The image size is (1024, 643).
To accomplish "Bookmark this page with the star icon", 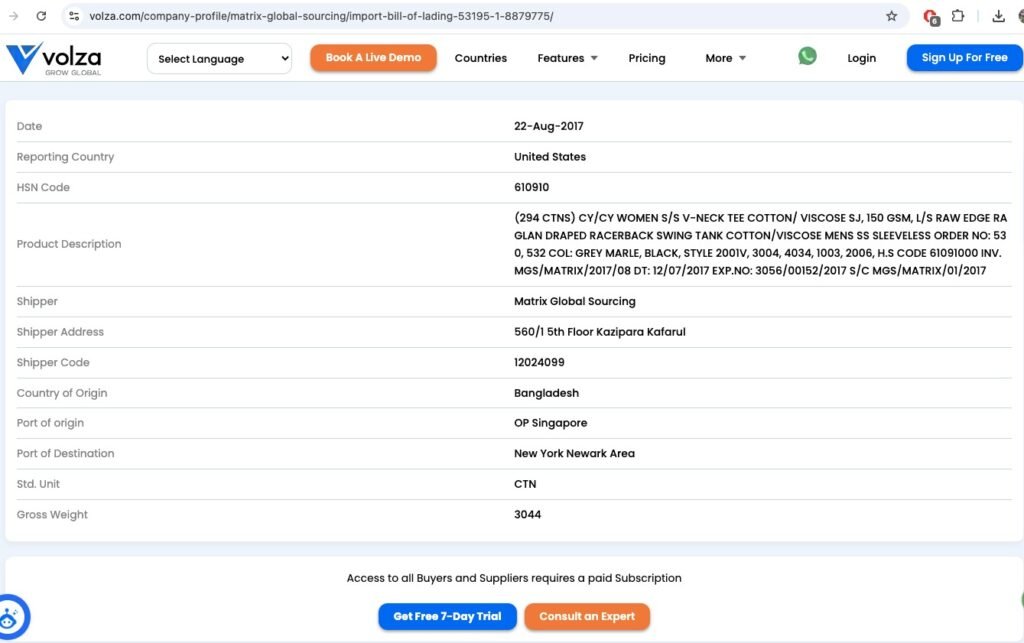I will click(x=891, y=16).
